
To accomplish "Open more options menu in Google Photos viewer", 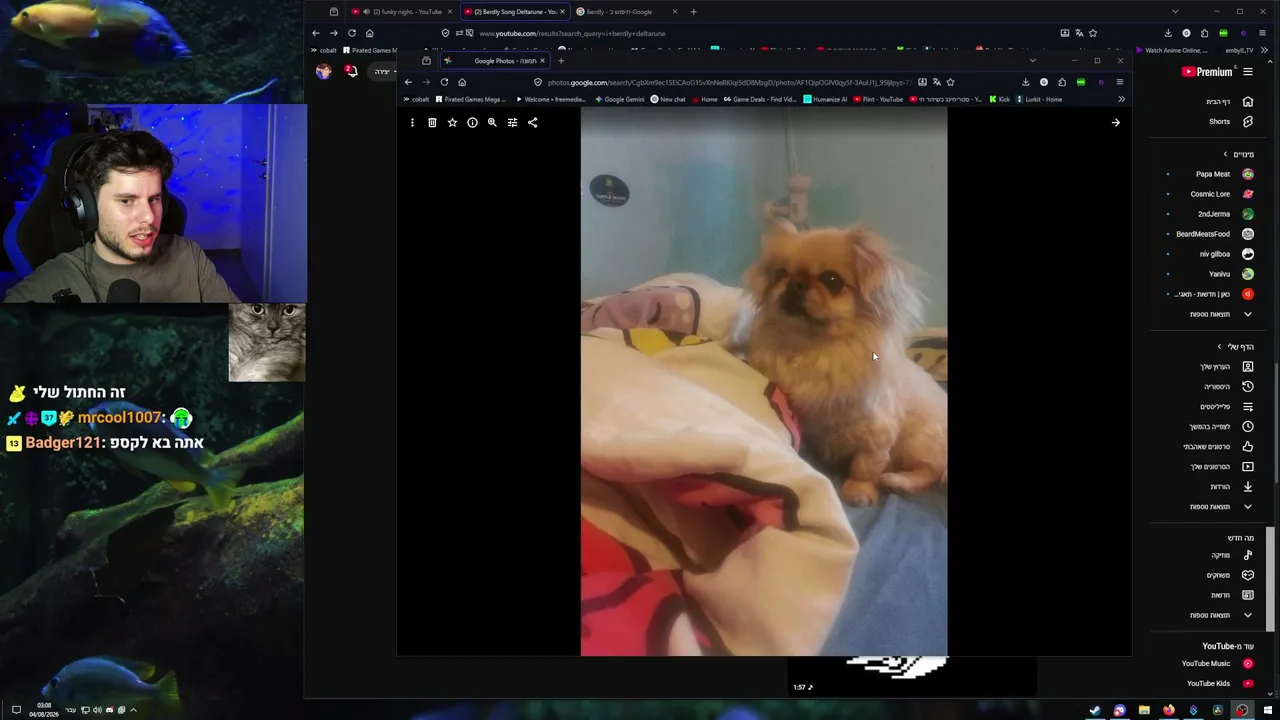I will pyautogui.click(x=412, y=123).
